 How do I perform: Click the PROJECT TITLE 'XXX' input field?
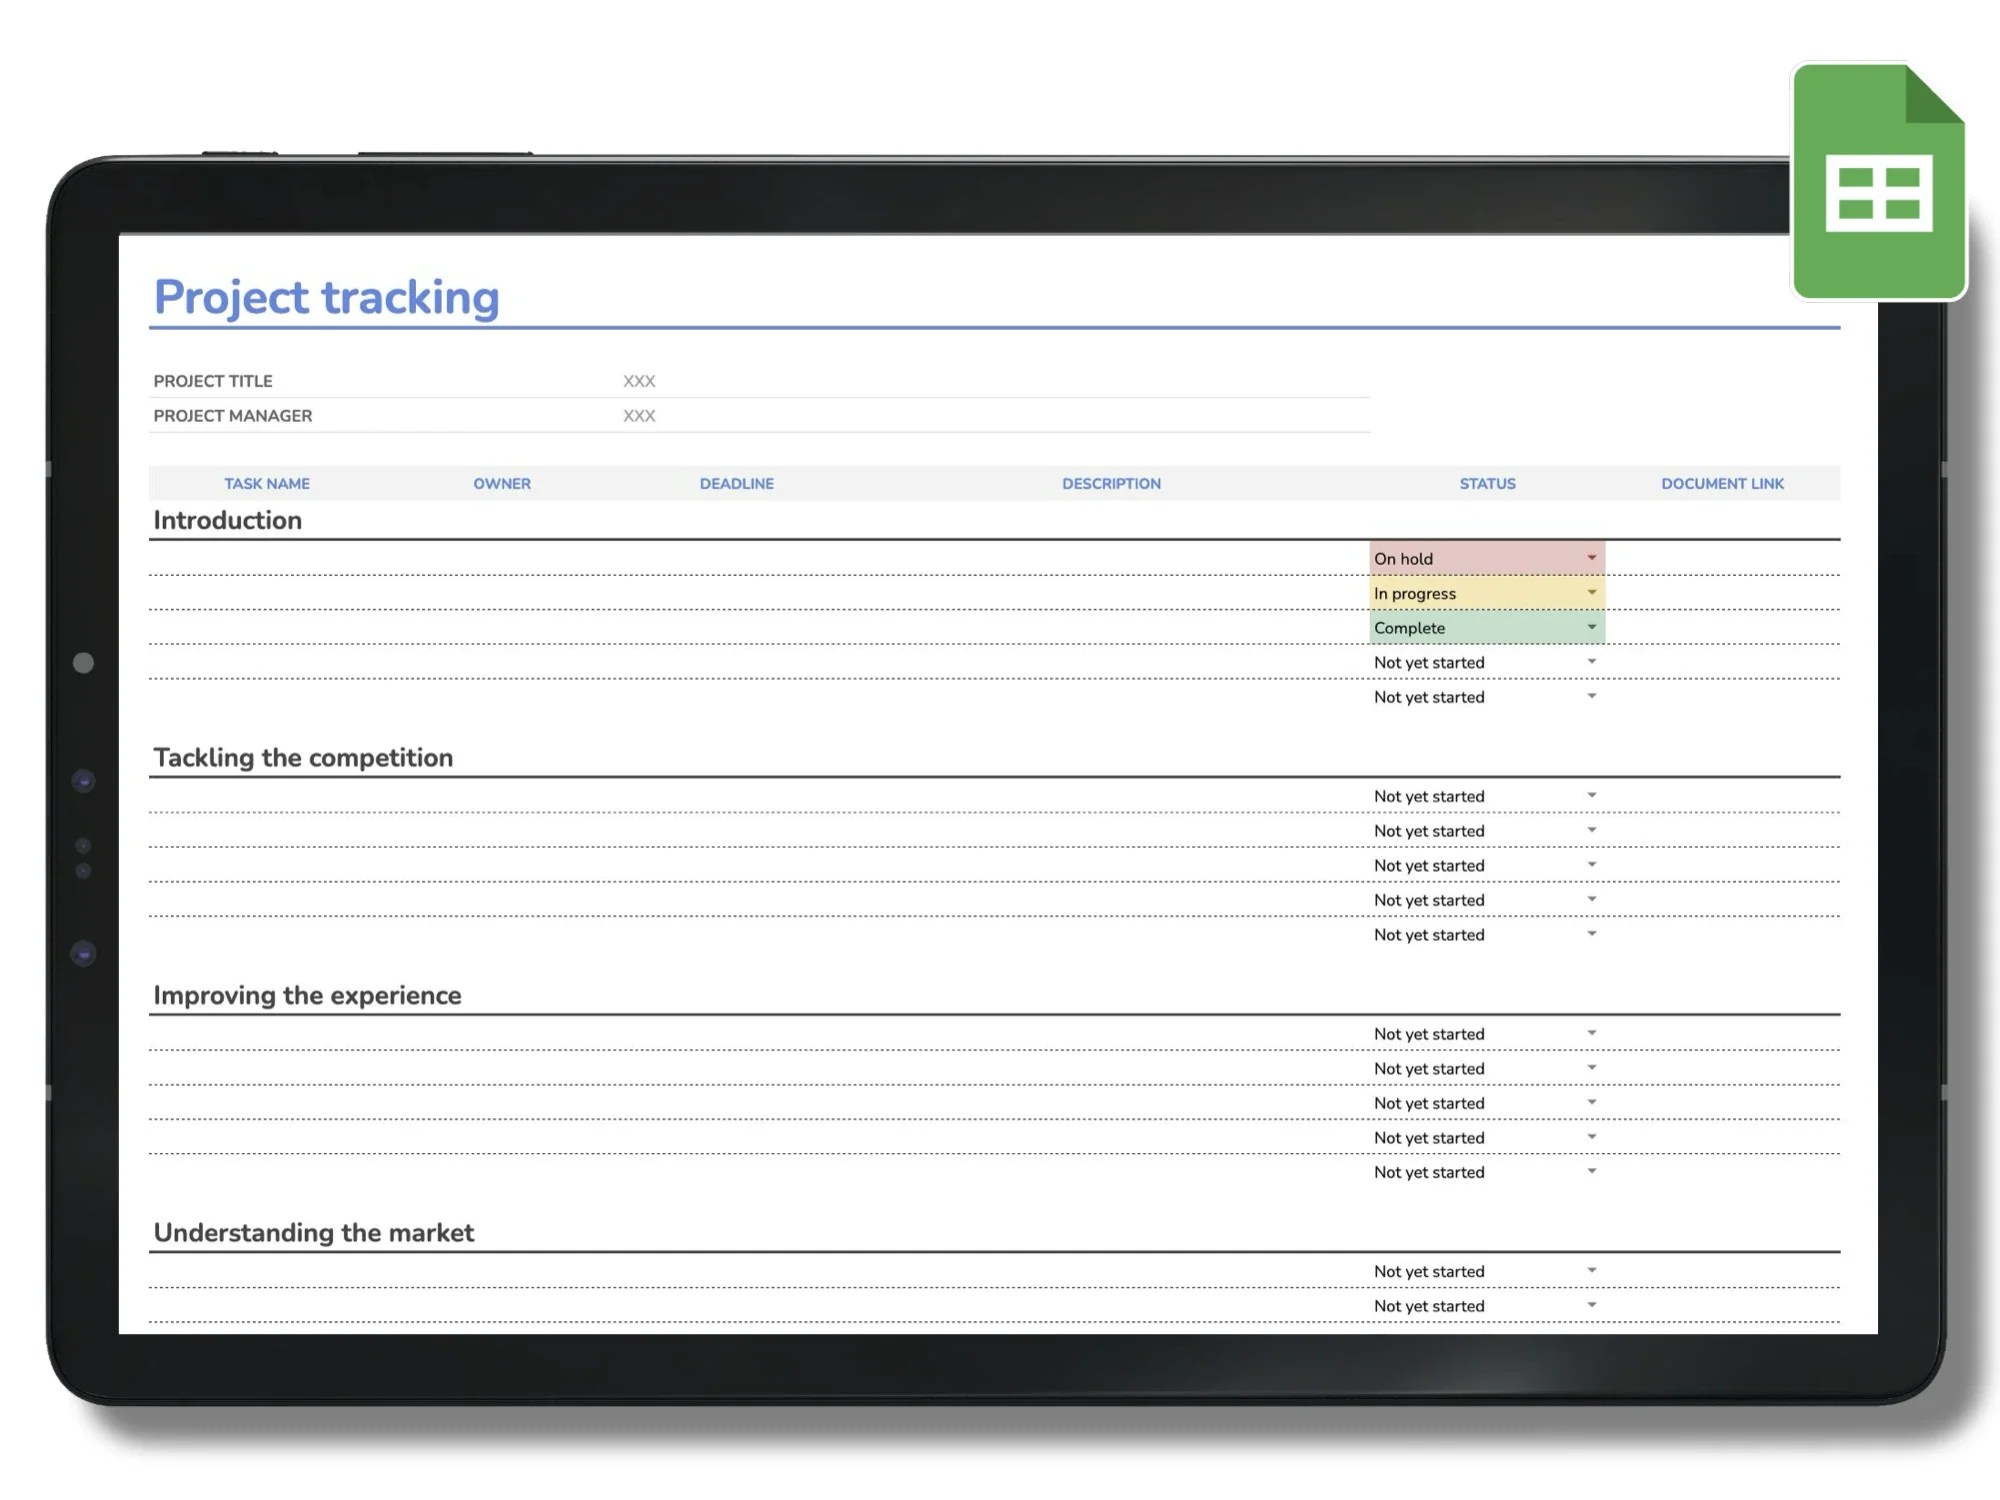[638, 380]
